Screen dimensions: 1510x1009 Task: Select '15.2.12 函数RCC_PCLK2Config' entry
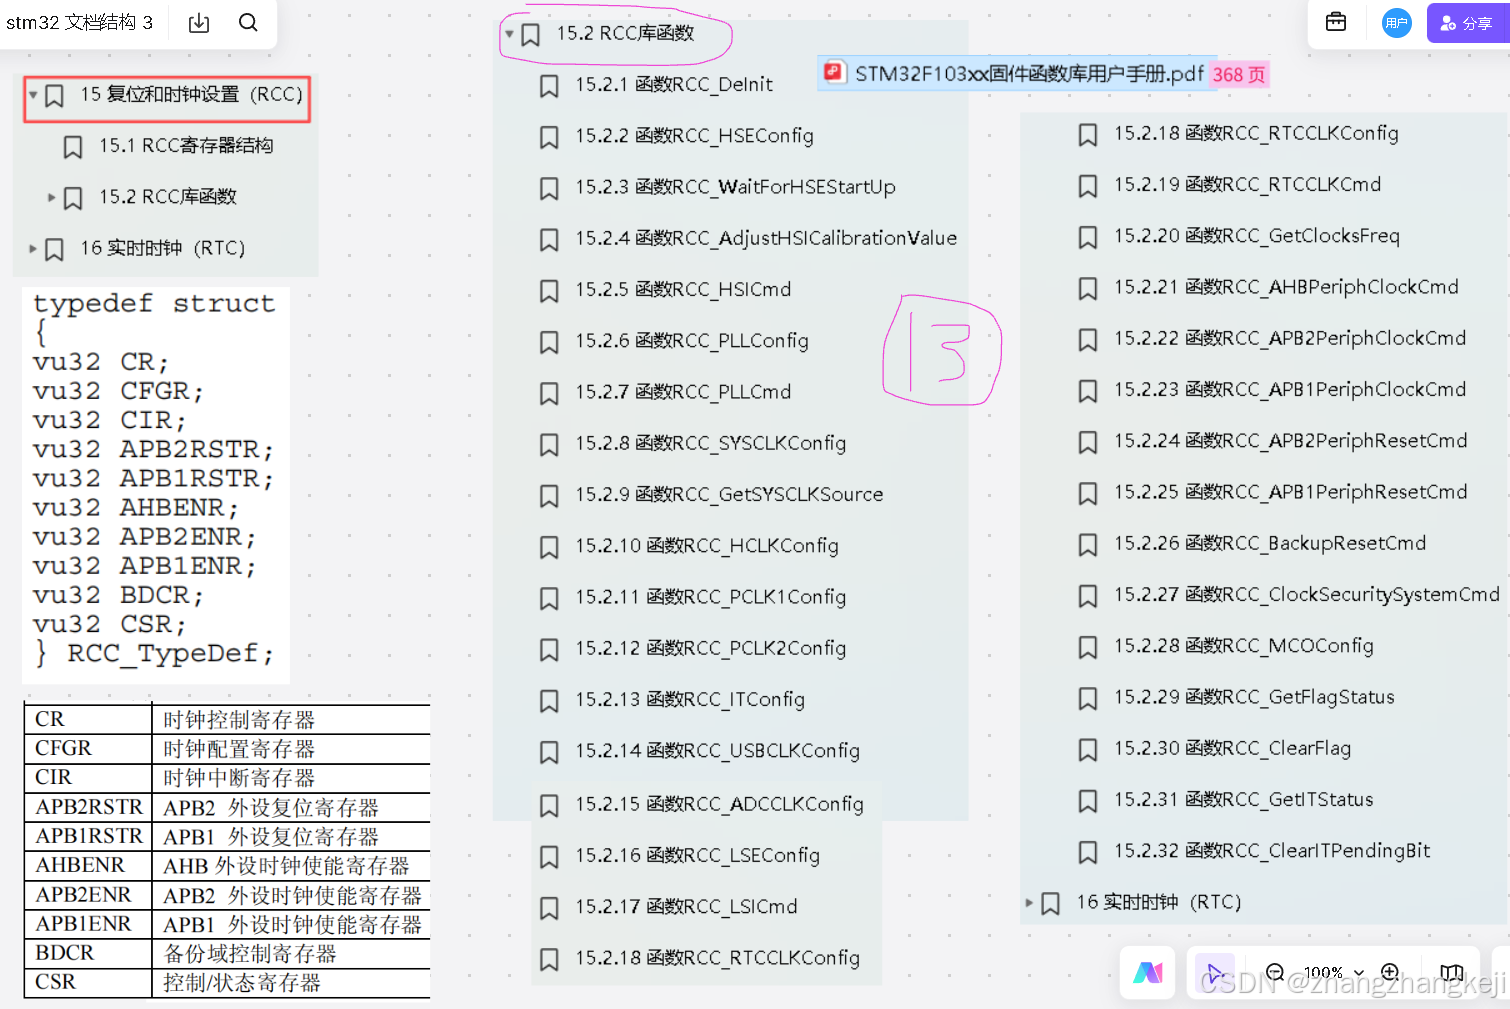coord(710,648)
